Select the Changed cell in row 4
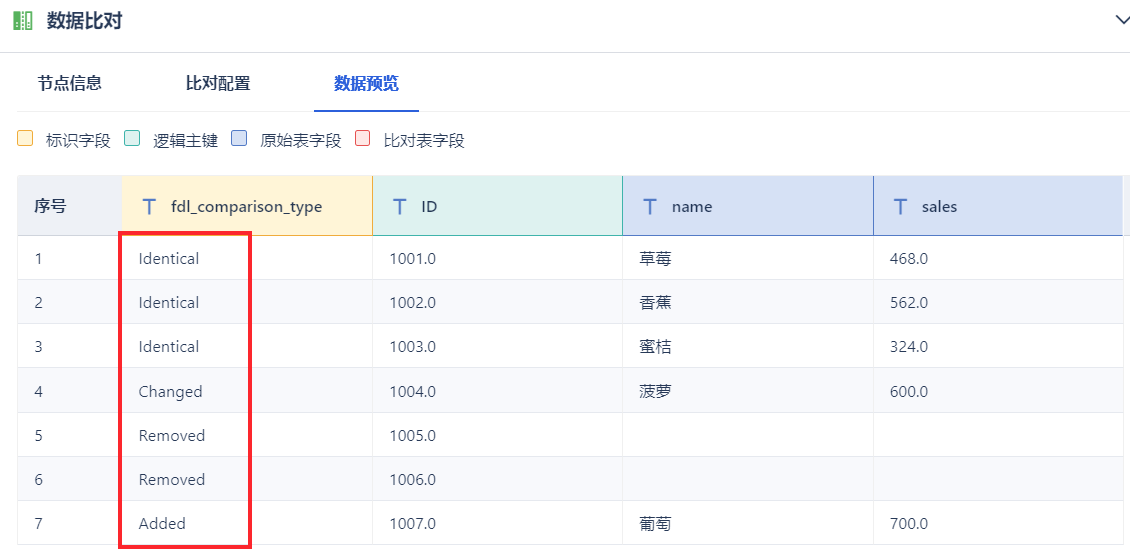This screenshot has height=549, width=1130. 170,391
